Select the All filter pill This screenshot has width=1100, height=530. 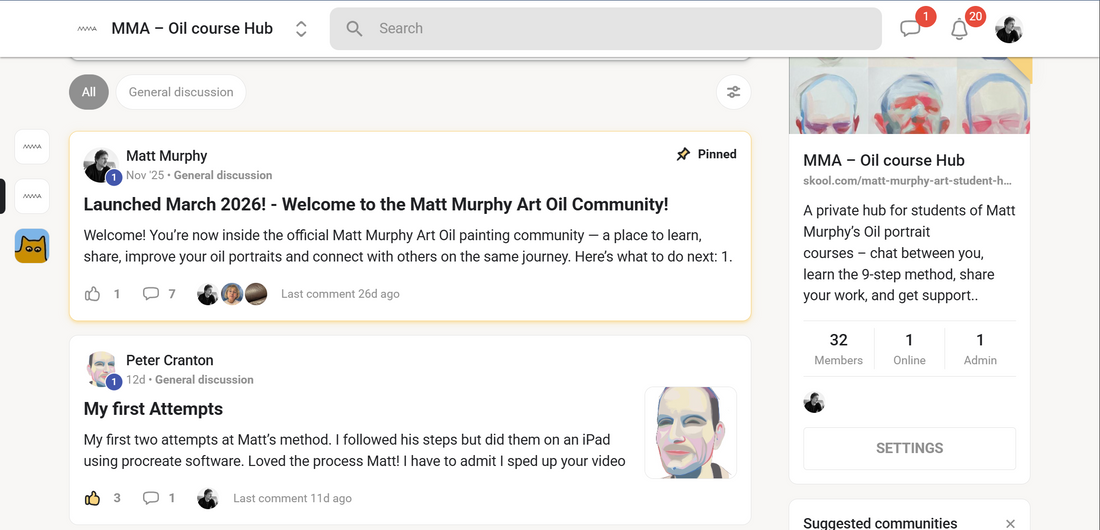(88, 92)
